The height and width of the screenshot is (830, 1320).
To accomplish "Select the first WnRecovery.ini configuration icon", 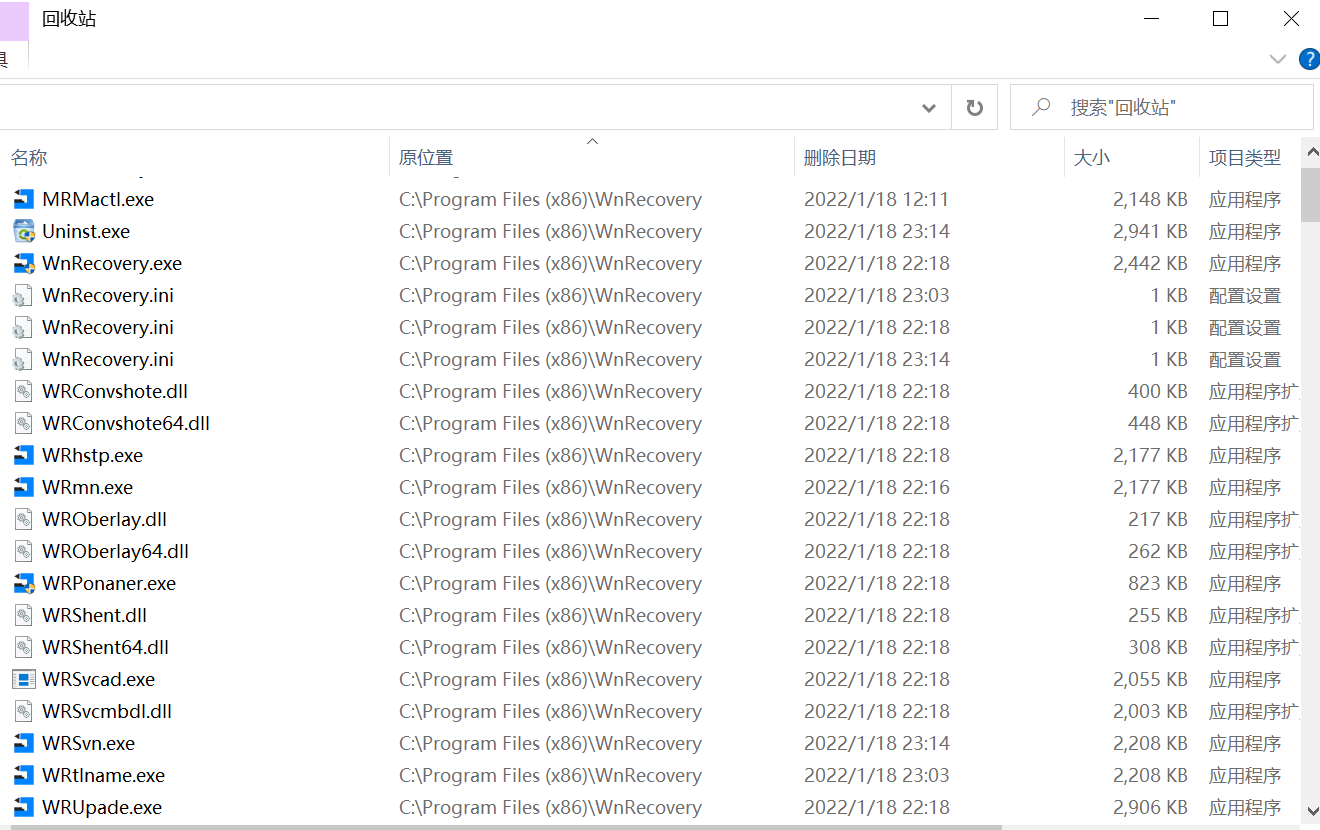I will [22, 295].
